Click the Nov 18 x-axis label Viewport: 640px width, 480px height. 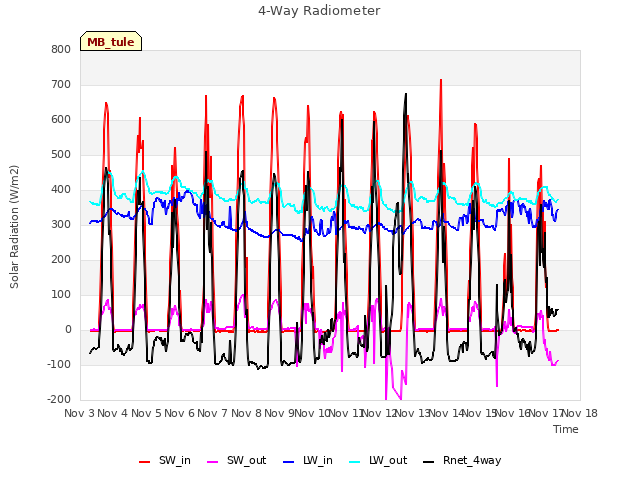[x=580, y=413]
